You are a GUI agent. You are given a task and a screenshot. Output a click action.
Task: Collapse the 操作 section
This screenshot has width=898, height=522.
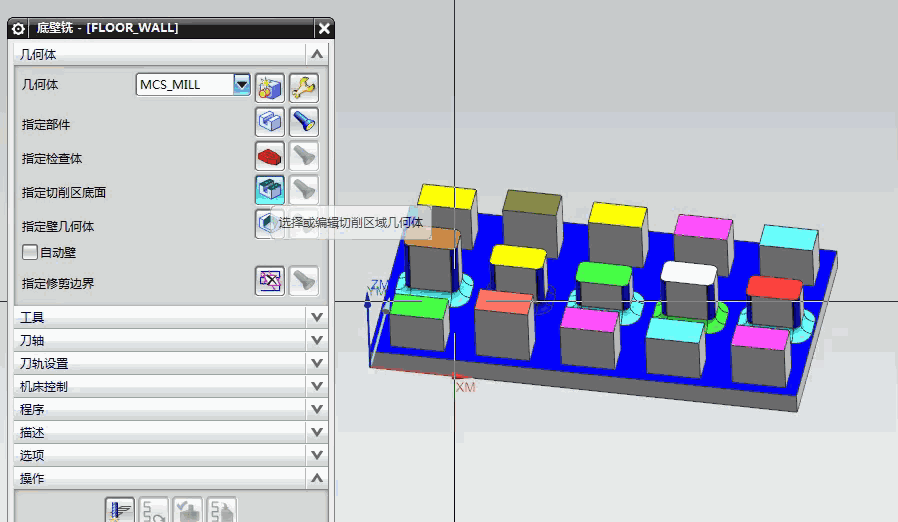click(x=317, y=478)
